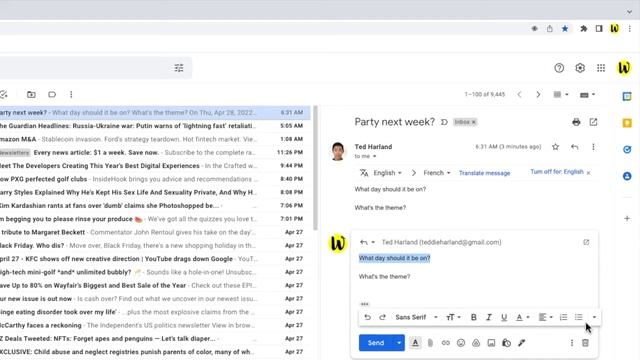Open the Google apps grid
This screenshot has width=640, height=360.
click(x=601, y=68)
